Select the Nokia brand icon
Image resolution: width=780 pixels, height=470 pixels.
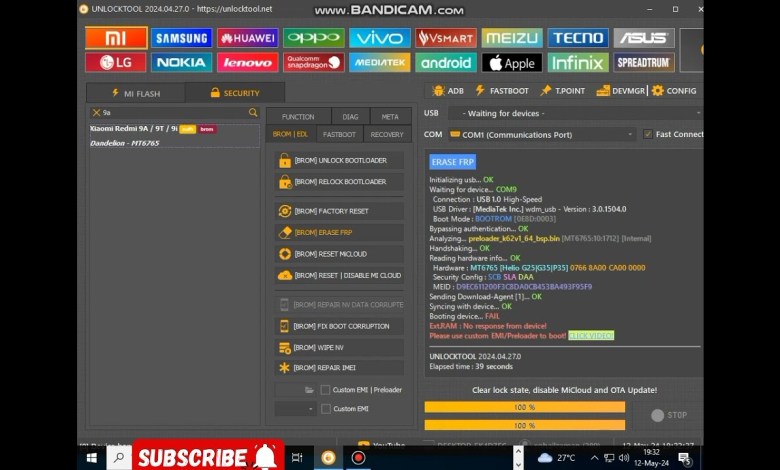(x=182, y=63)
